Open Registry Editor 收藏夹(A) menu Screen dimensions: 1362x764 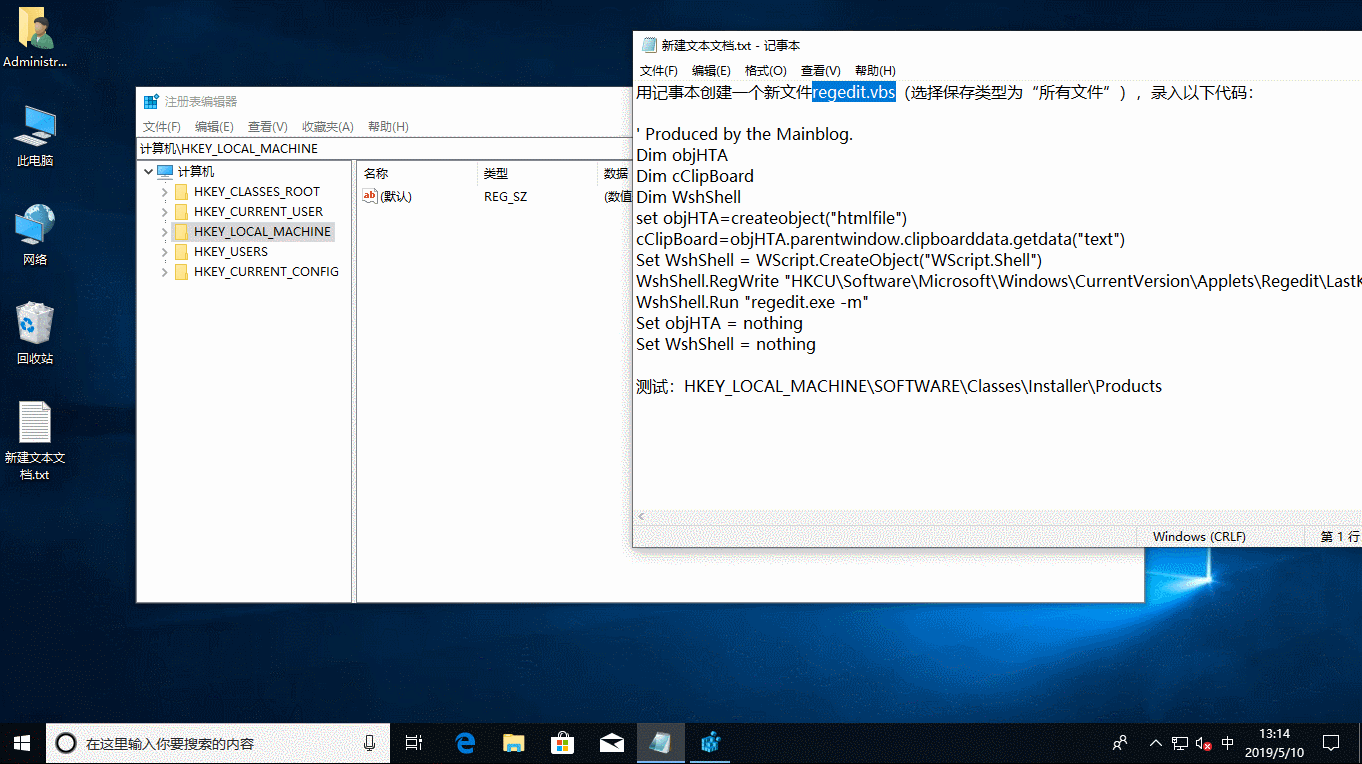click(x=328, y=127)
